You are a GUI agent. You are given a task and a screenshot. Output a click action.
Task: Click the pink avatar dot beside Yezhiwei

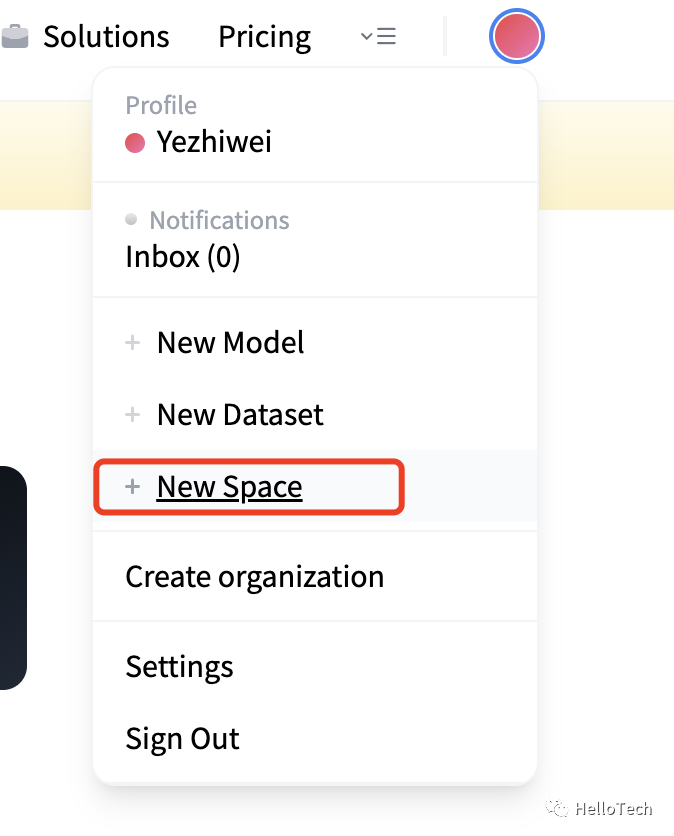point(135,143)
